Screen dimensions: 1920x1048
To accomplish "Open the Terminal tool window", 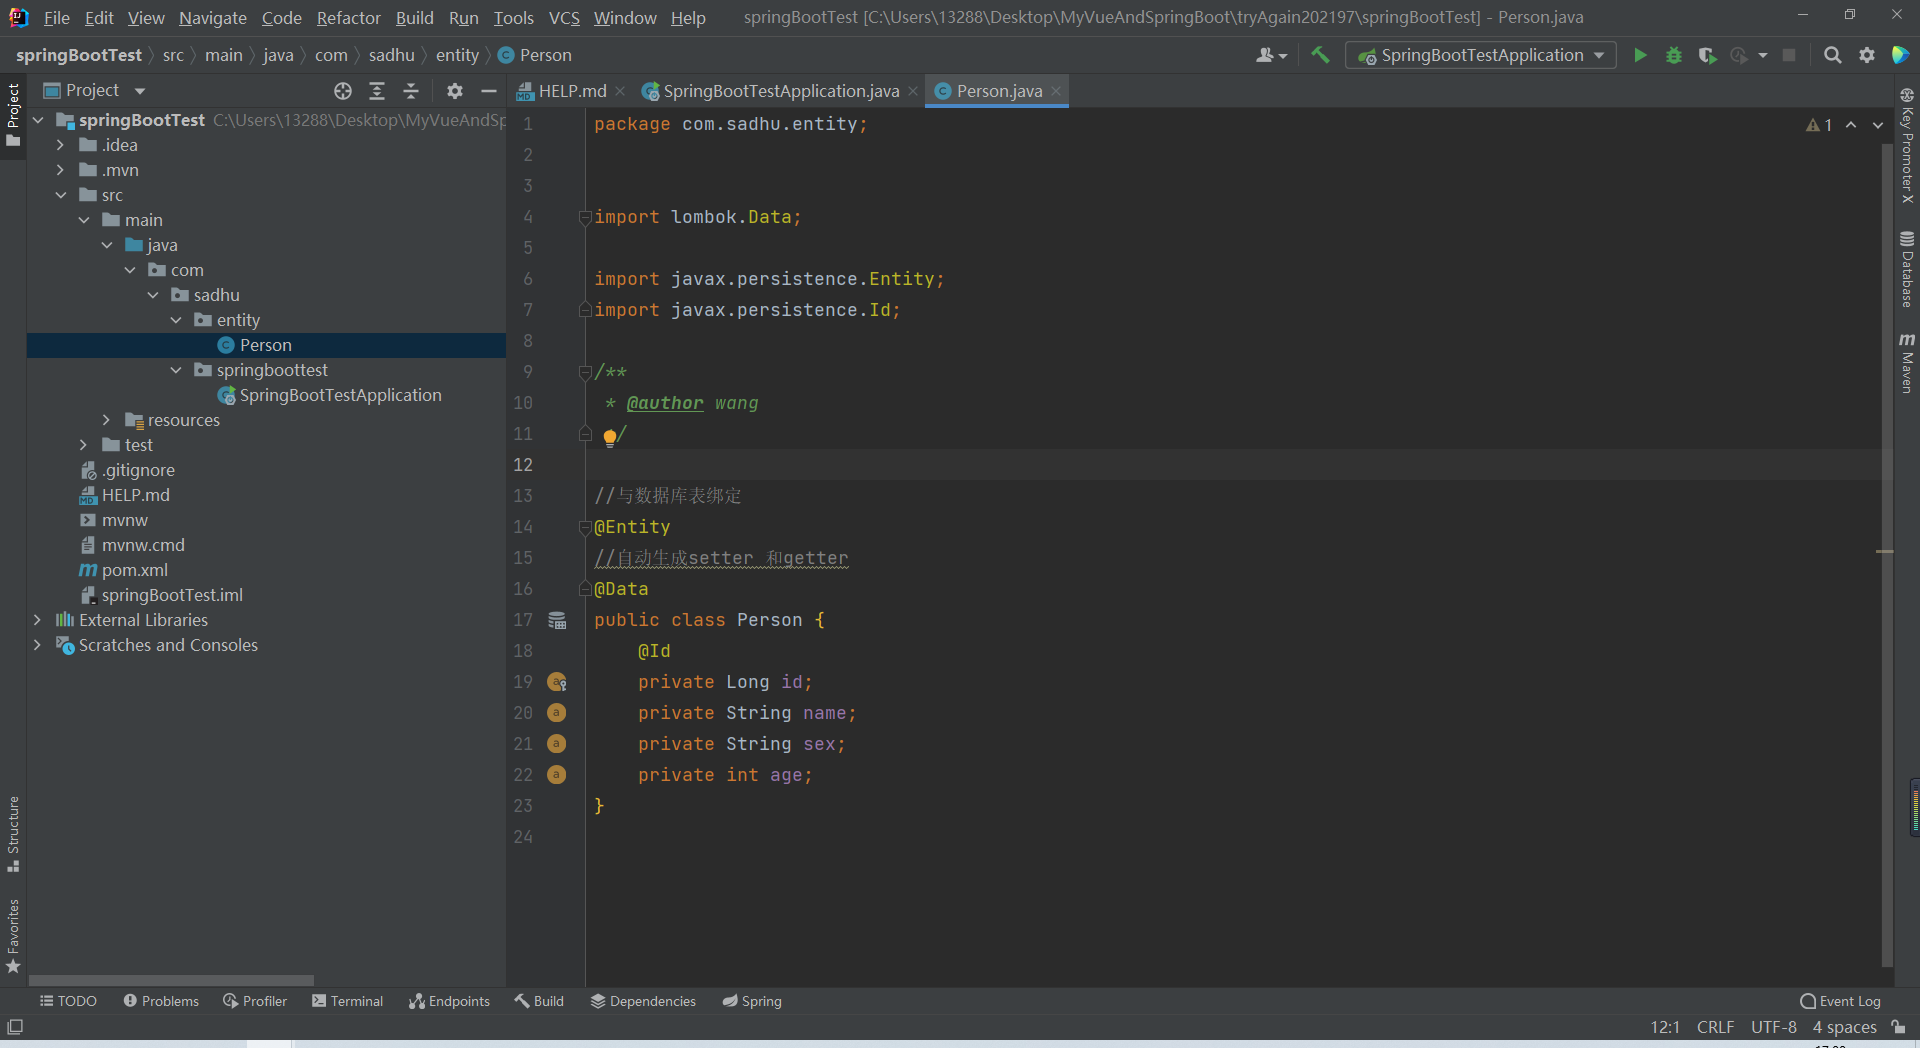I will click(347, 1000).
